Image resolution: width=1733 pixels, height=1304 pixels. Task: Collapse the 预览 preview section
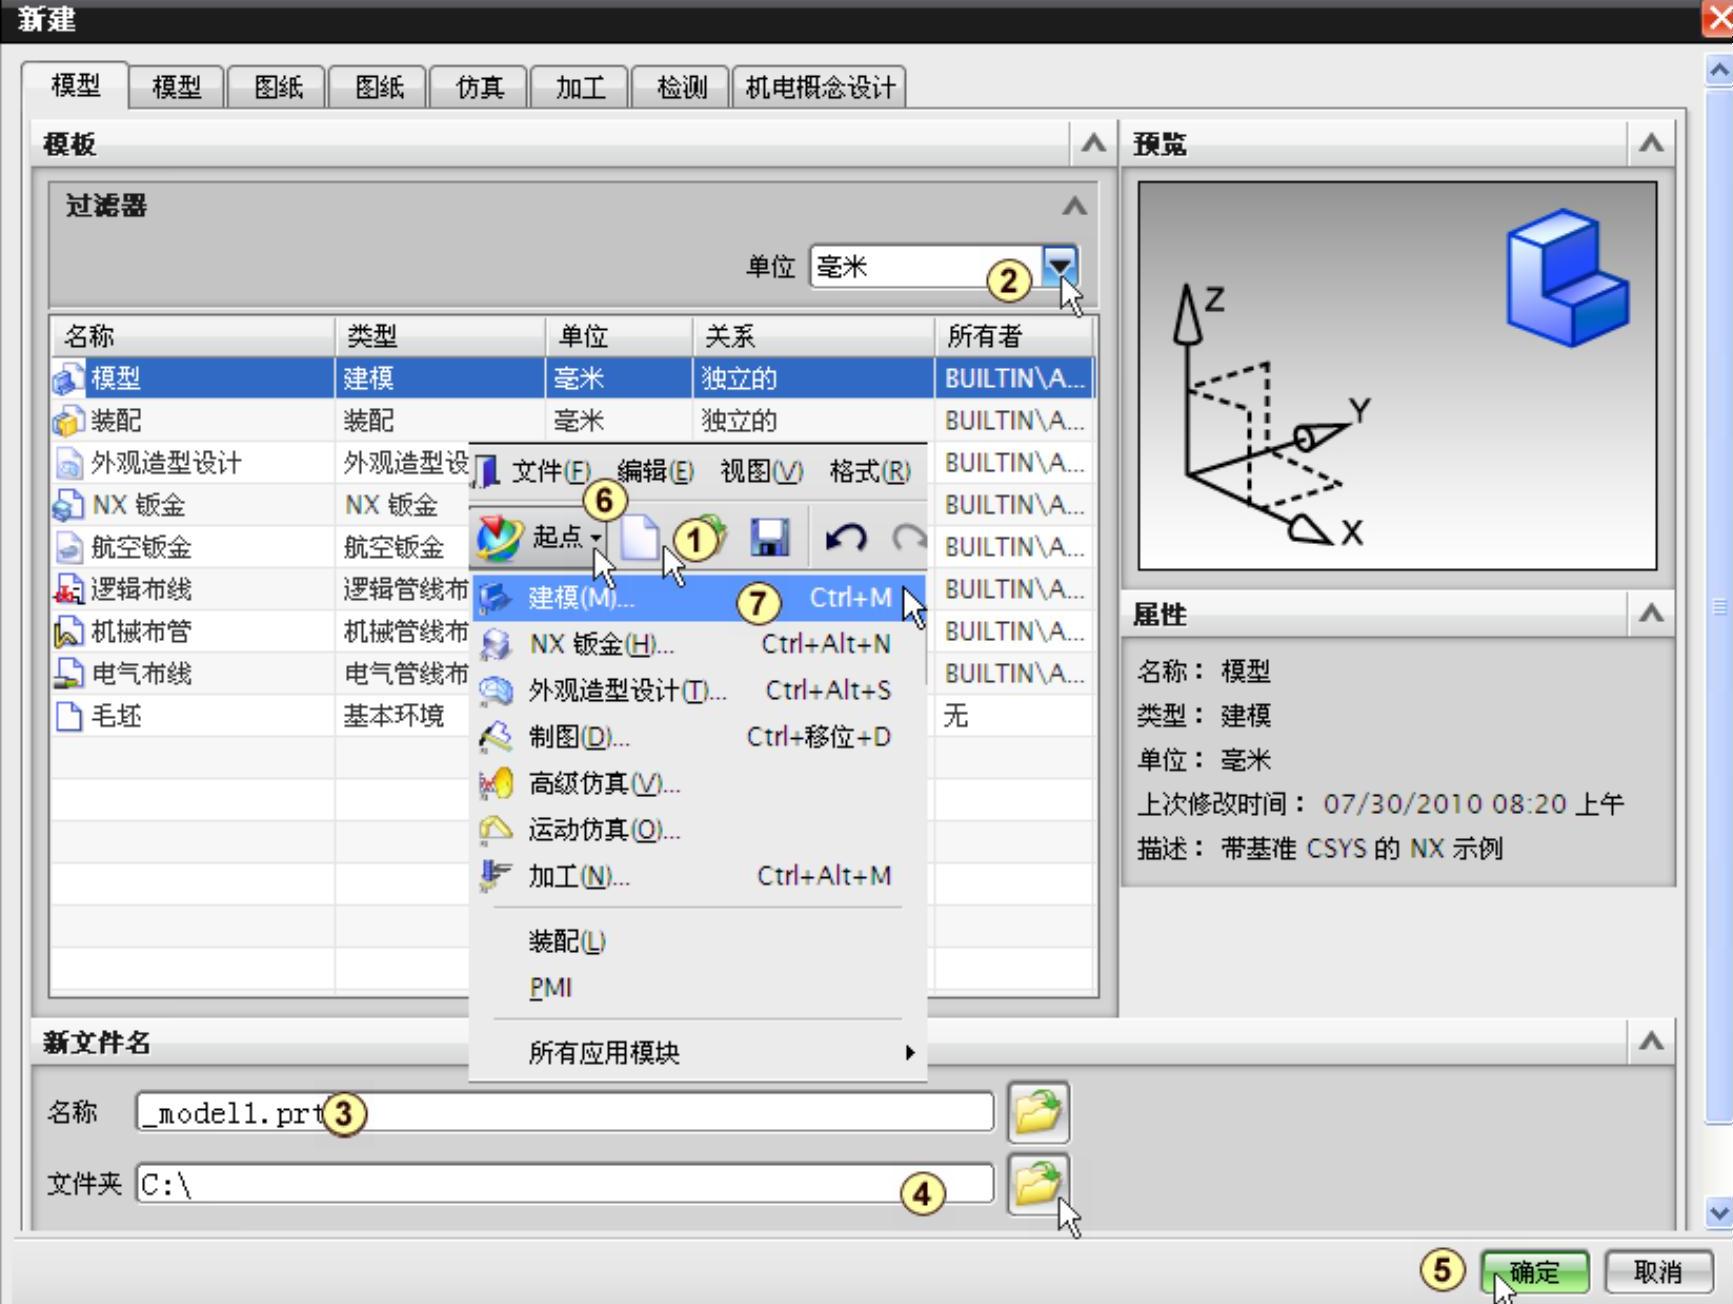pos(1651,144)
